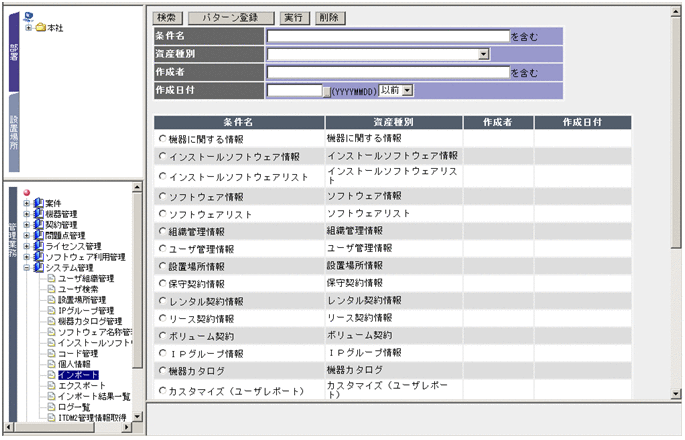Open インポート結果一覧 in the tree
The height and width of the screenshot is (440, 685).
coord(94,396)
